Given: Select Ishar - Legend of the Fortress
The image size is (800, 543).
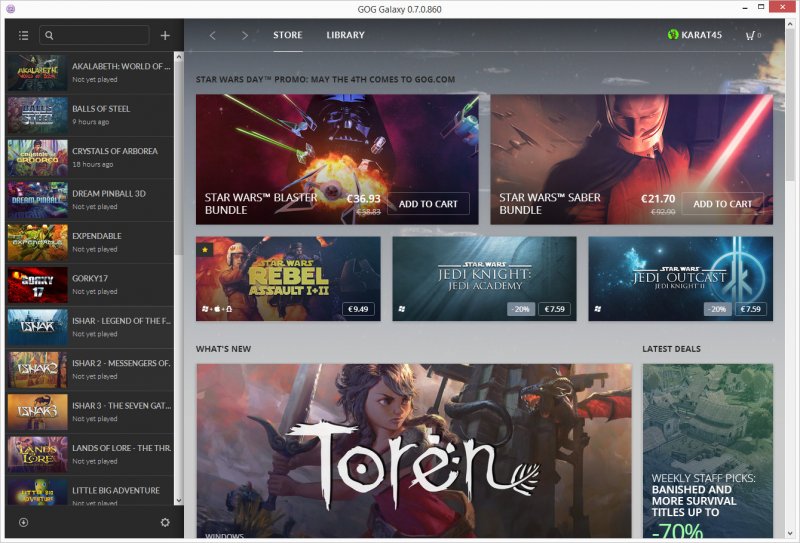Looking at the screenshot, I should (90, 327).
